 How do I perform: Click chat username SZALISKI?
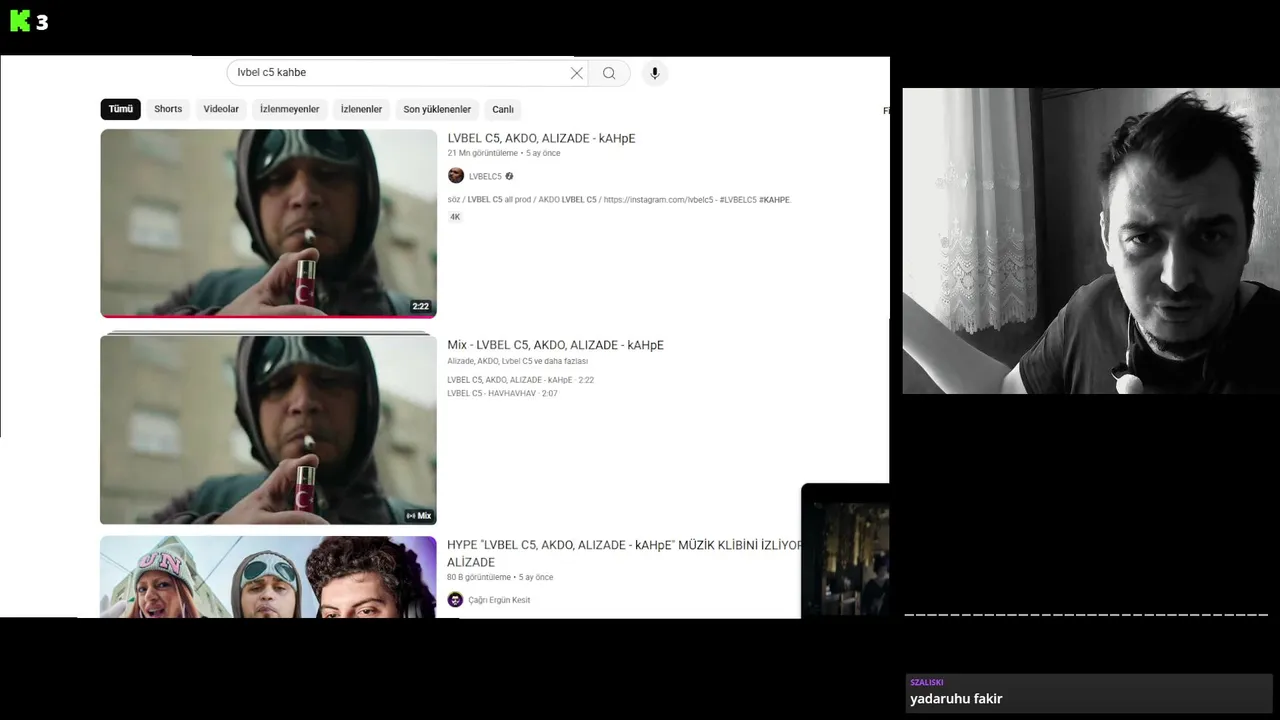point(927,682)
